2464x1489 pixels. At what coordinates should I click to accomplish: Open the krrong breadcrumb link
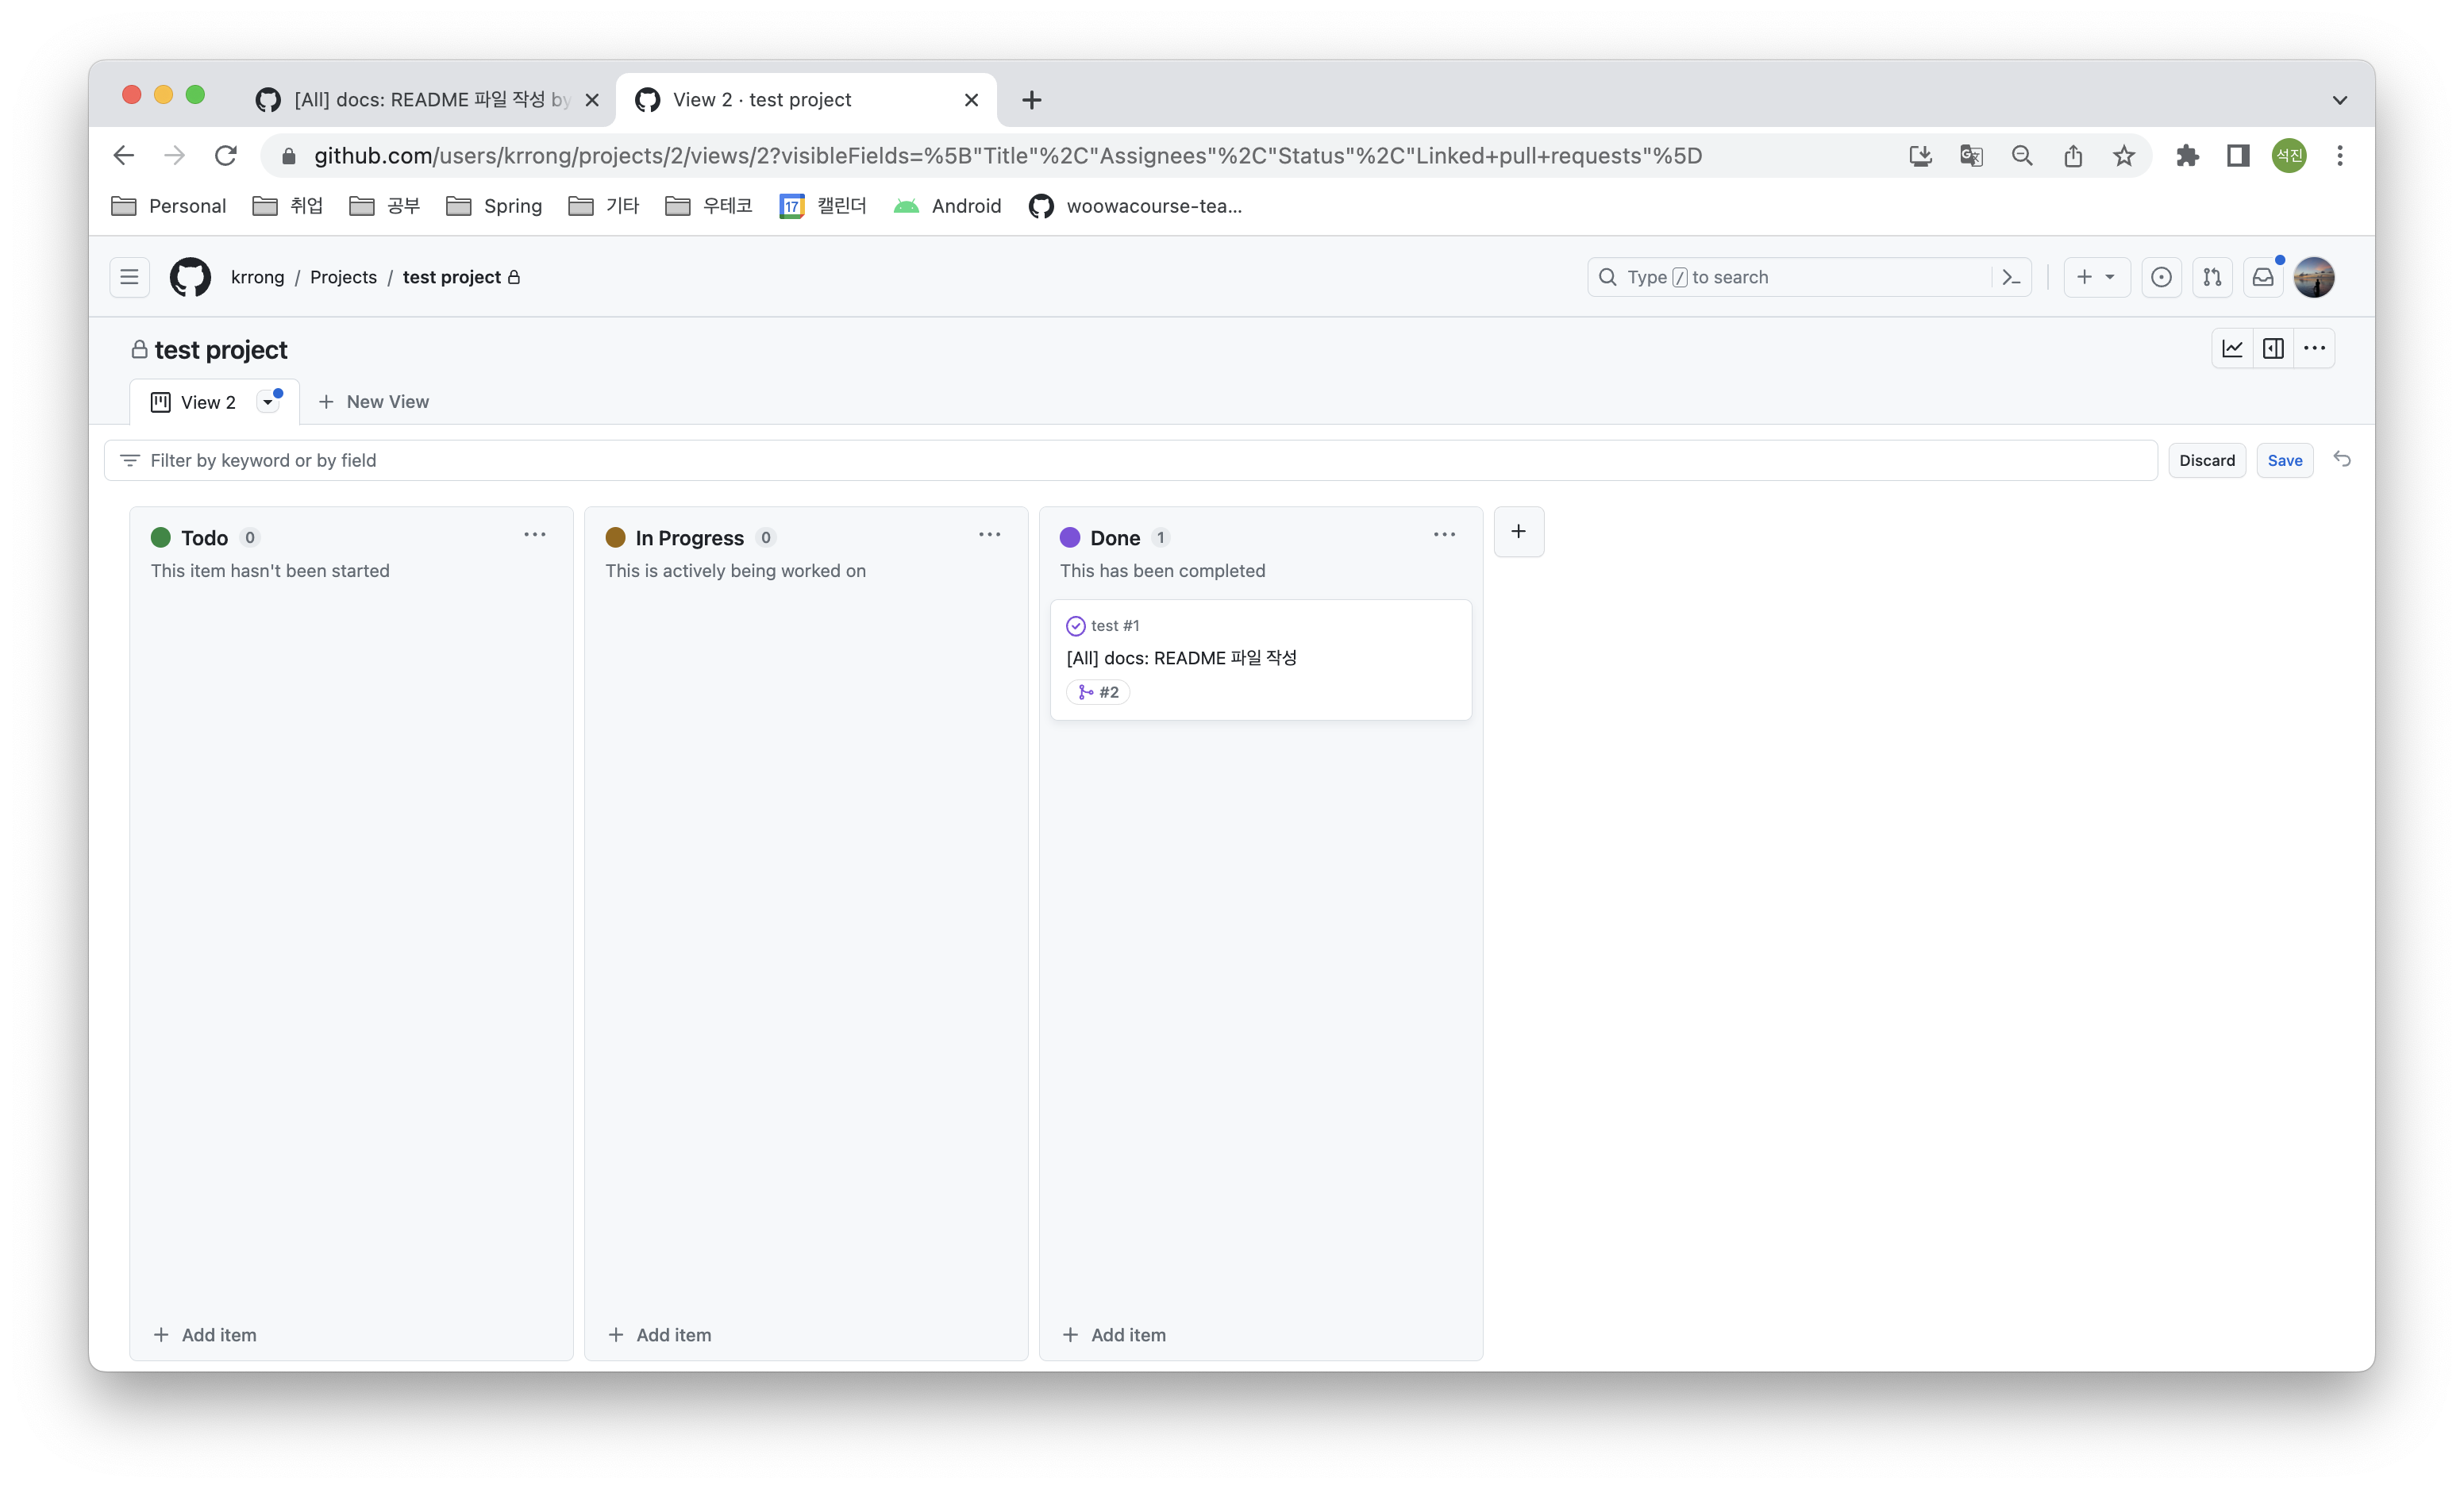click(x=257, y=277)
